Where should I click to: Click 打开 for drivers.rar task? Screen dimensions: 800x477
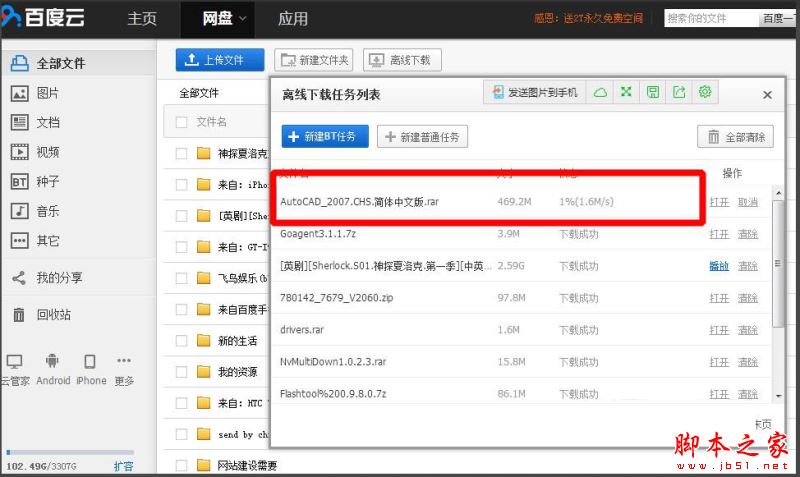tap(719, 330)
